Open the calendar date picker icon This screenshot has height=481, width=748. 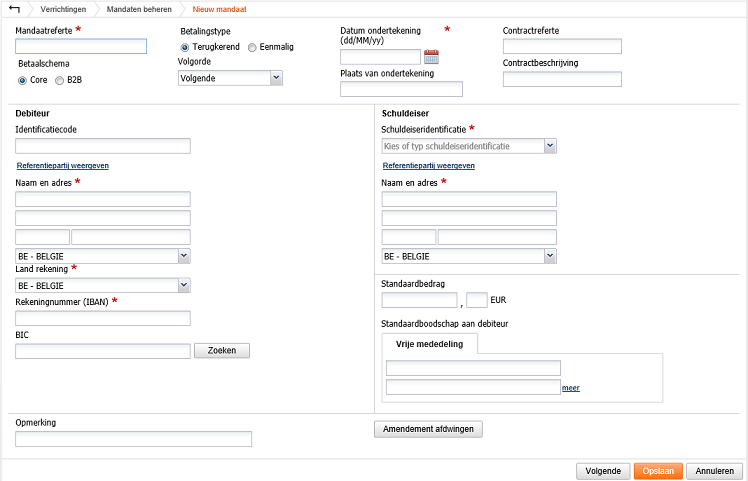[x=431, y=57]
